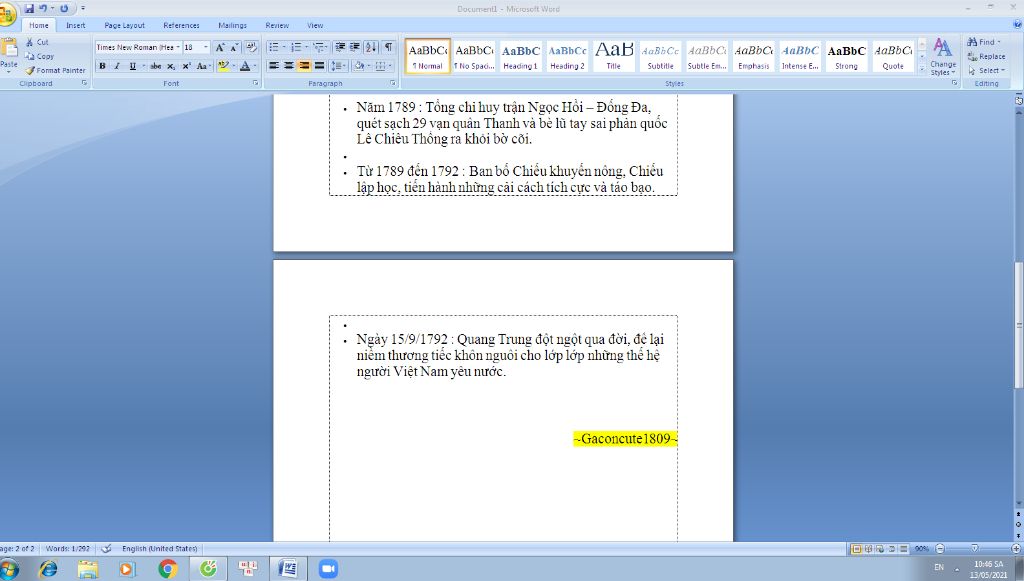Click the Paste clipboard icon

click(x=9, y=48)
